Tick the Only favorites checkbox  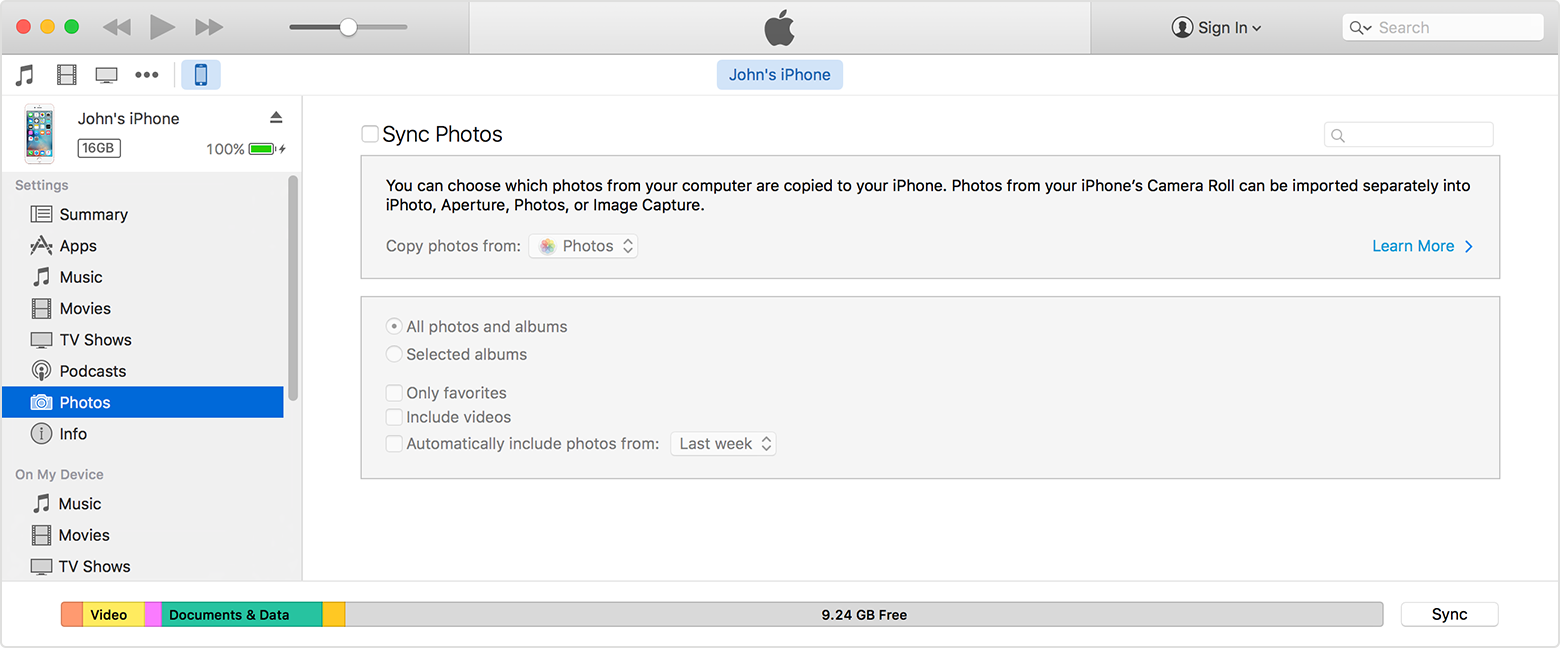[x=394, y=393]
